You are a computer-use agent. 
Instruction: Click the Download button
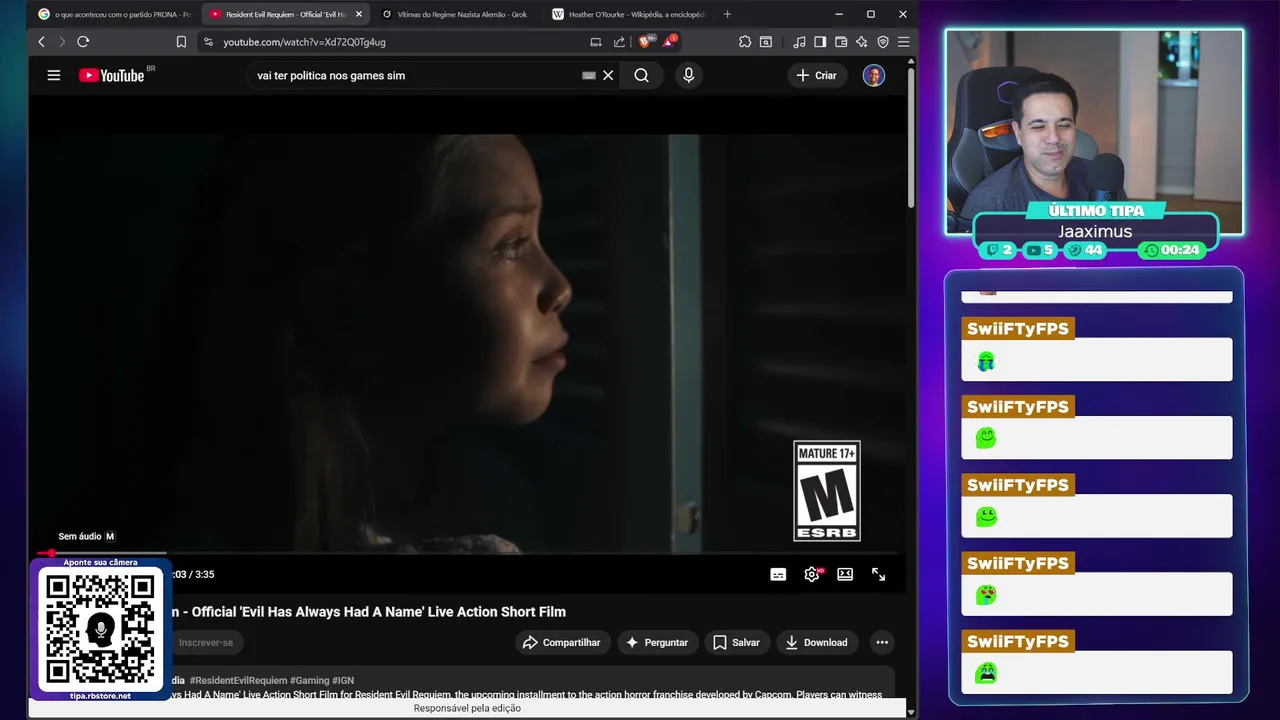(816, 642)
